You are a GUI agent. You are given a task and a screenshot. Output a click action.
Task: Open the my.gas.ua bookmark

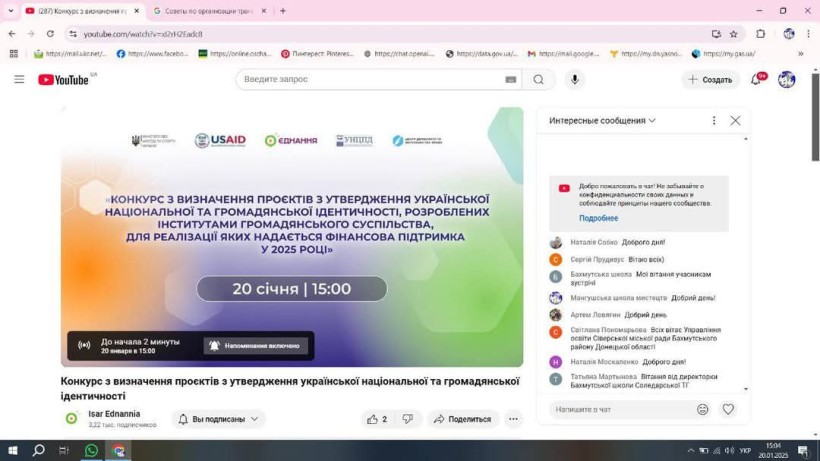click(724, 53)
